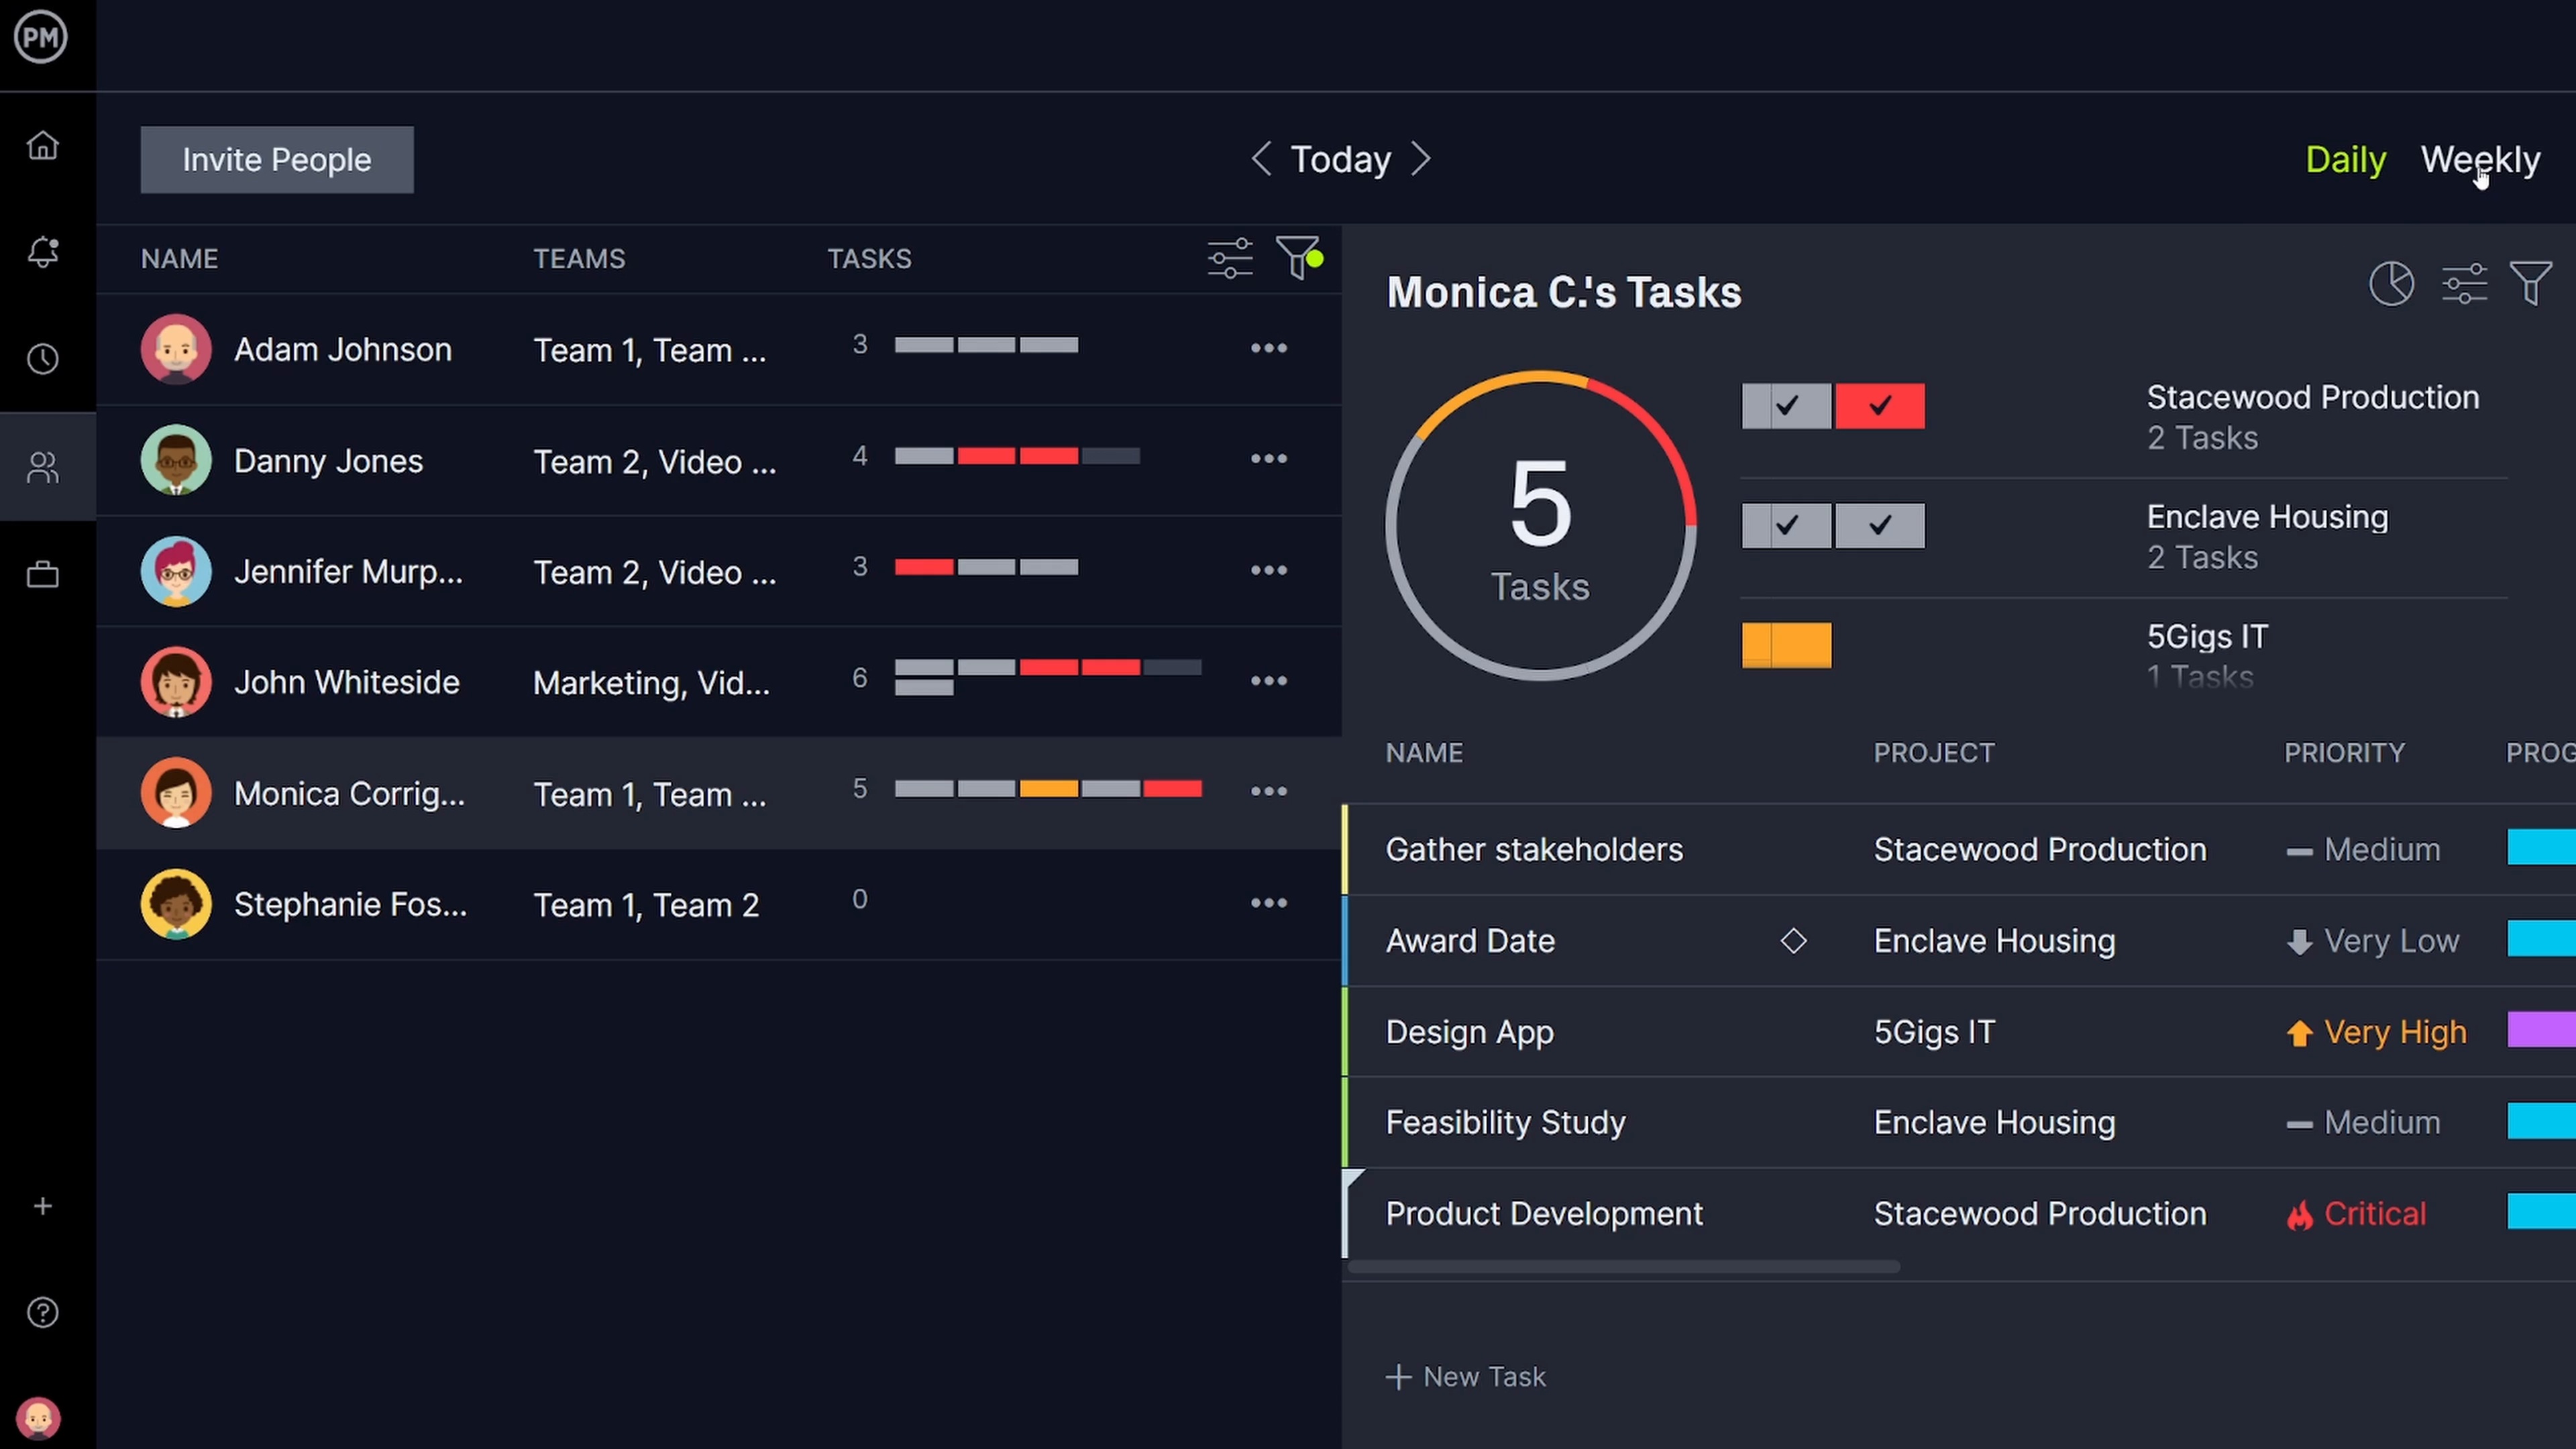The height and width of the screenshot is (1449, 2576).
Task: Open the briefcase portfolio icon
Action: pyautogui.click(x=42, y=574)
